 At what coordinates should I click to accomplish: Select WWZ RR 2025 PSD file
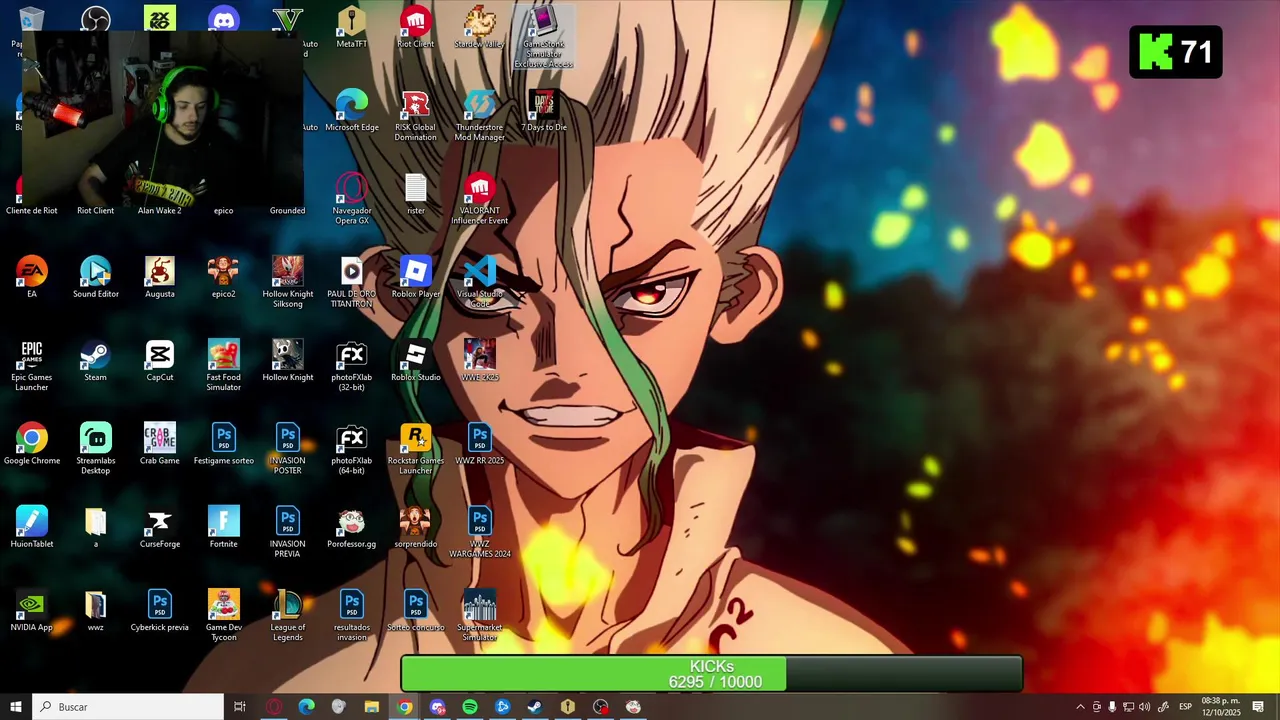[479, 445]
